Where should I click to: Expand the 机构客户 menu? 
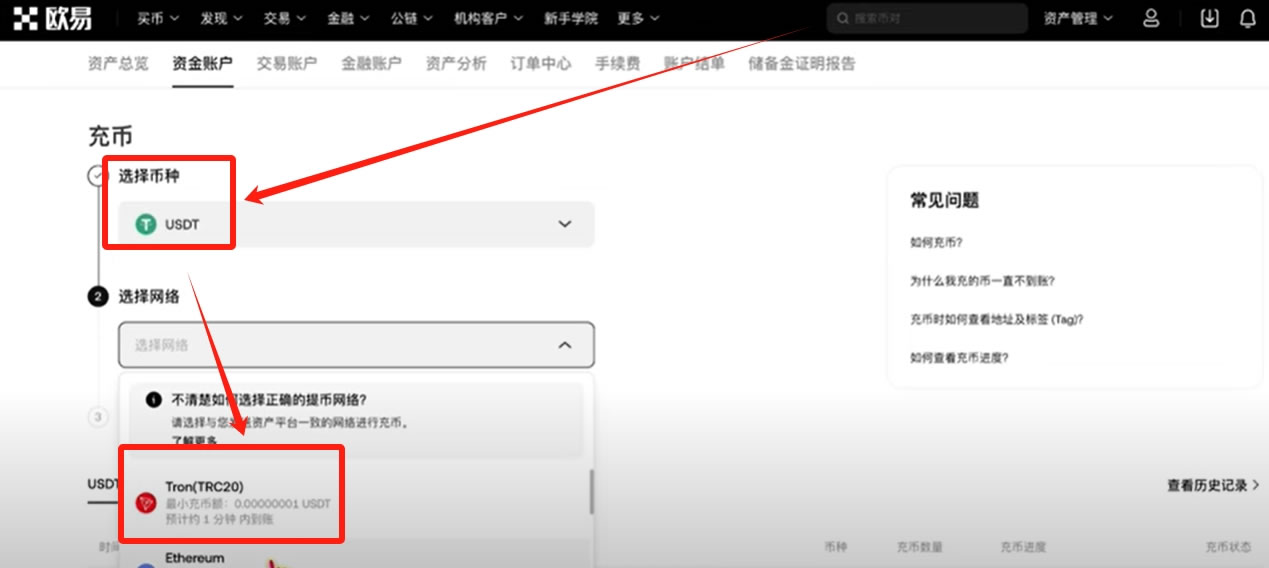[488, 18]
